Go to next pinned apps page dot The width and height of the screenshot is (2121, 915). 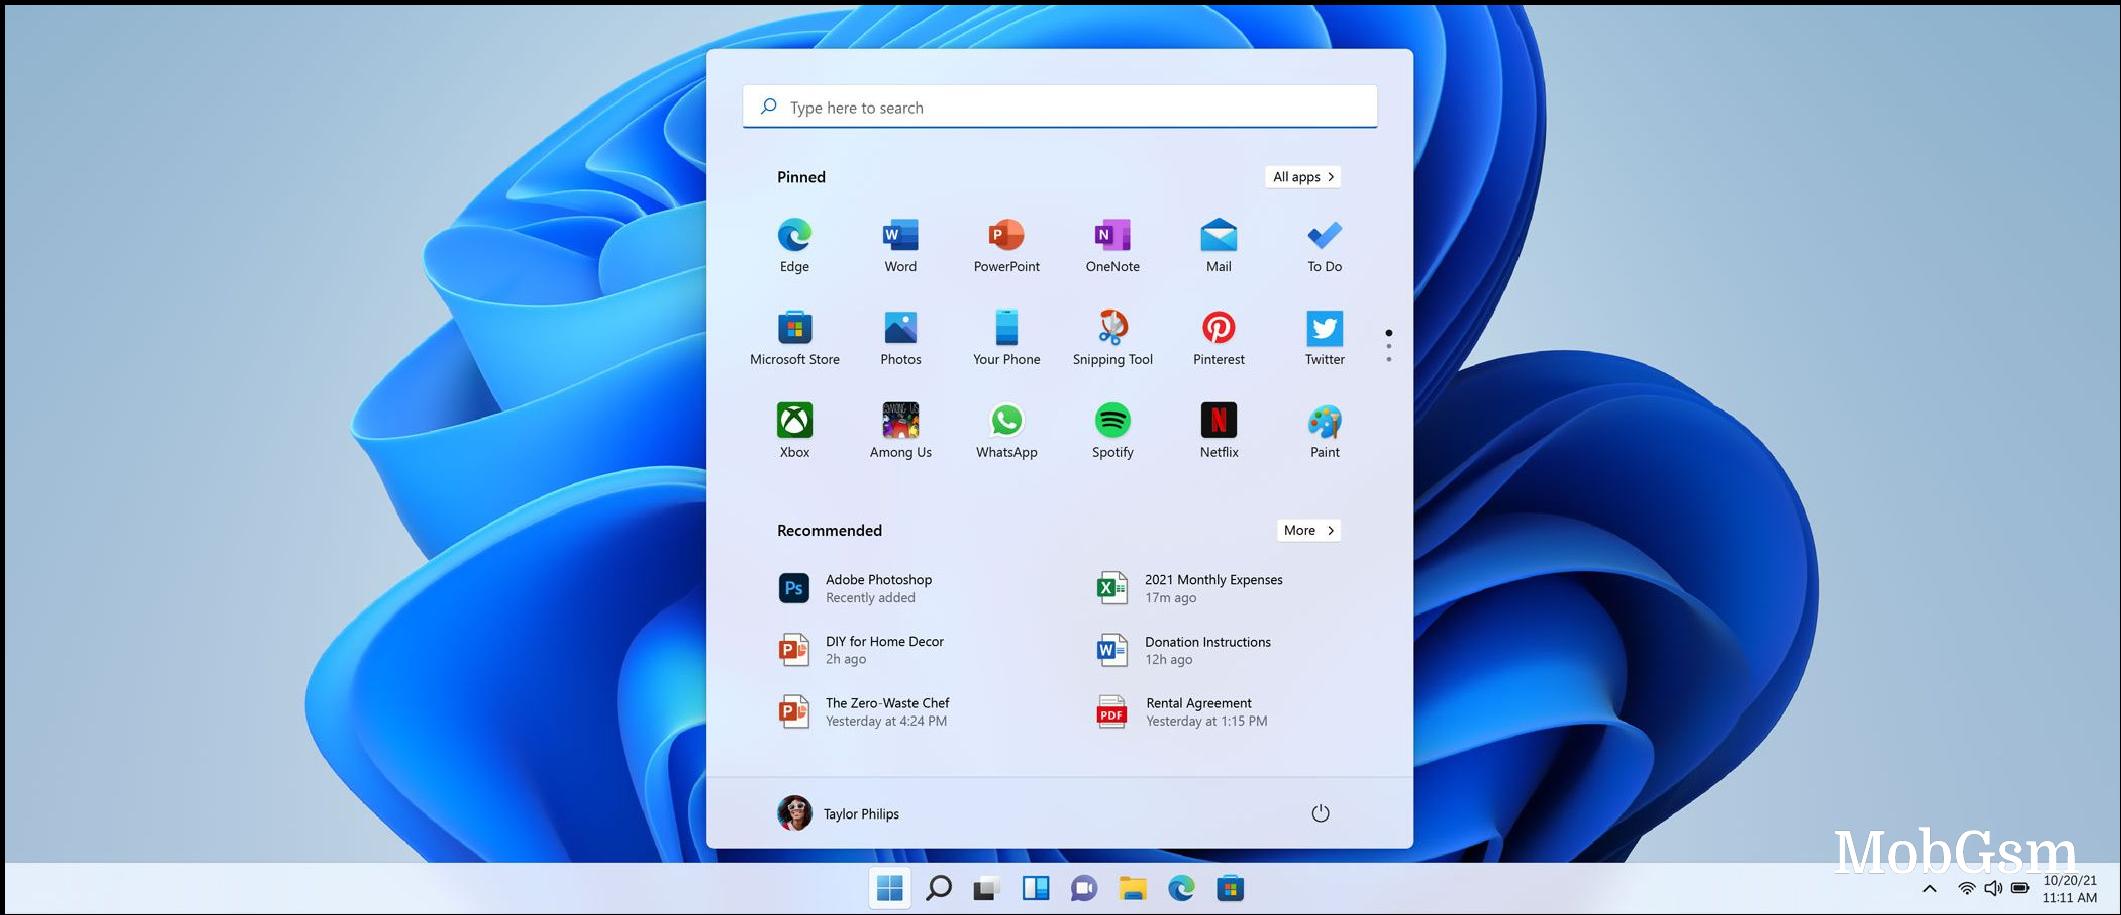point(1388,346)
